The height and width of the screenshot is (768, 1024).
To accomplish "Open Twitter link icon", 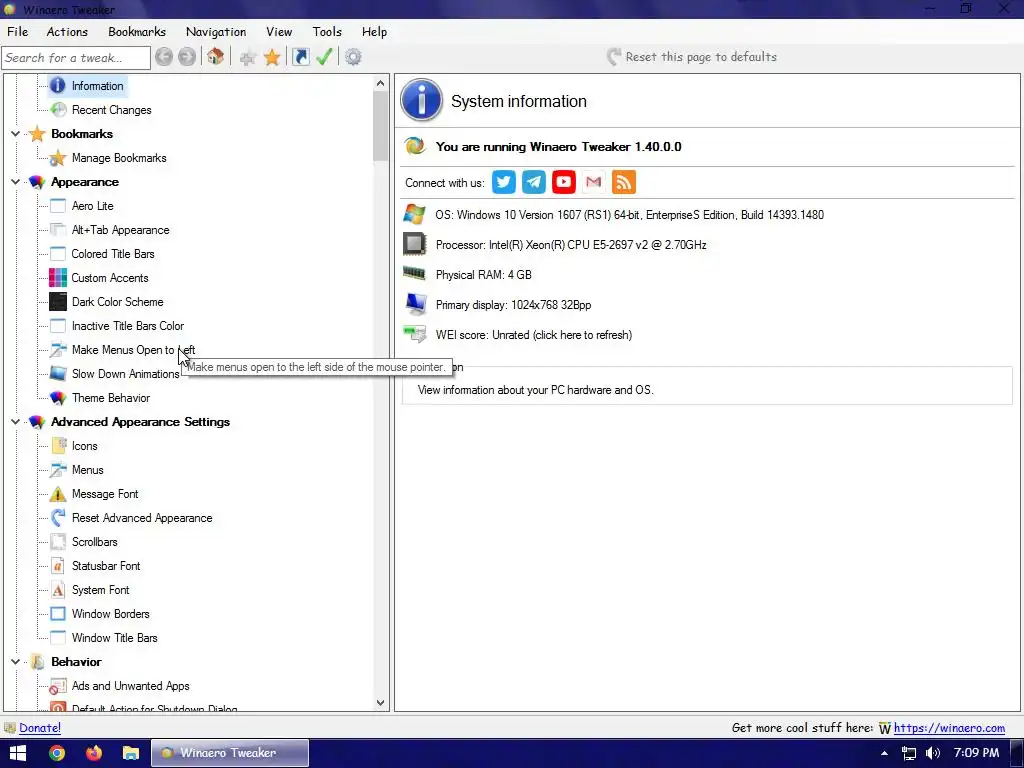I will coord(504,182).
